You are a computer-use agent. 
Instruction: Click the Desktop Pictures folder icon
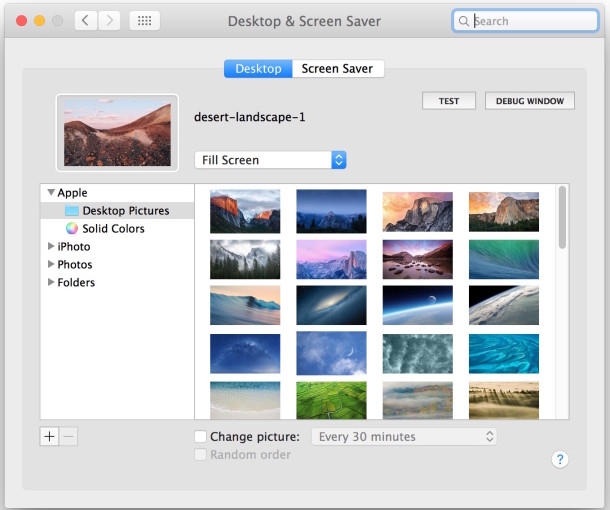72,210
